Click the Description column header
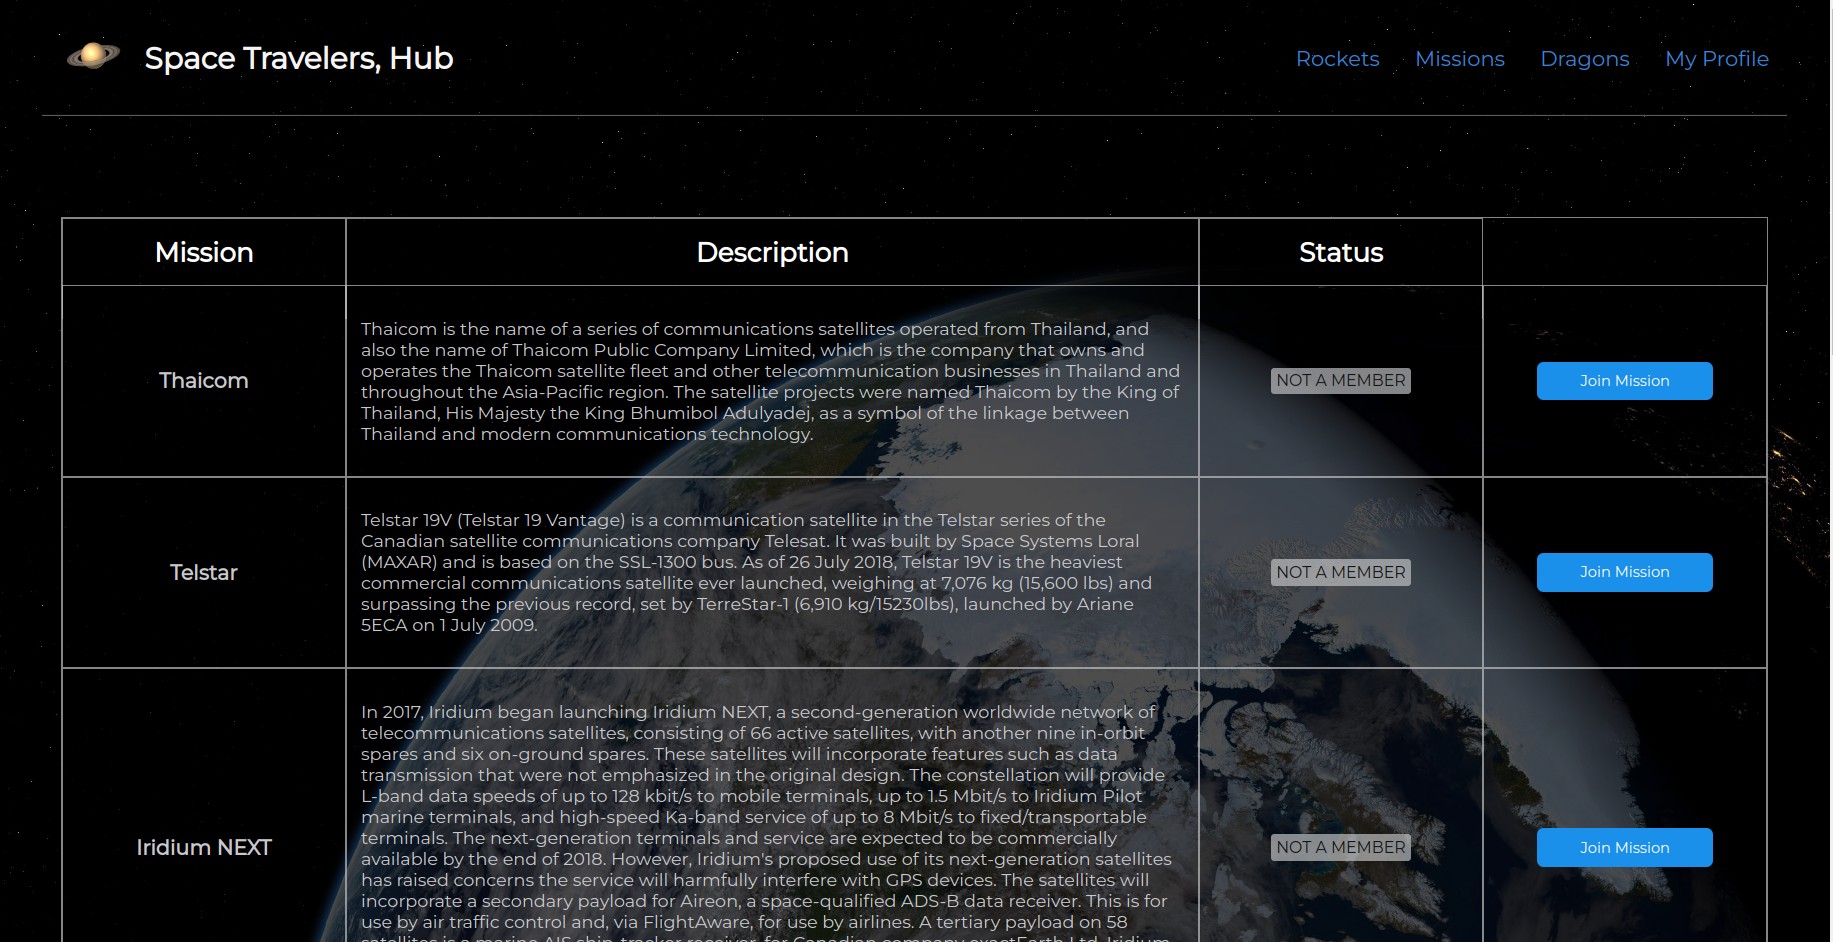The height and width of the screenshot is (942, 1833). click(772, 252)
